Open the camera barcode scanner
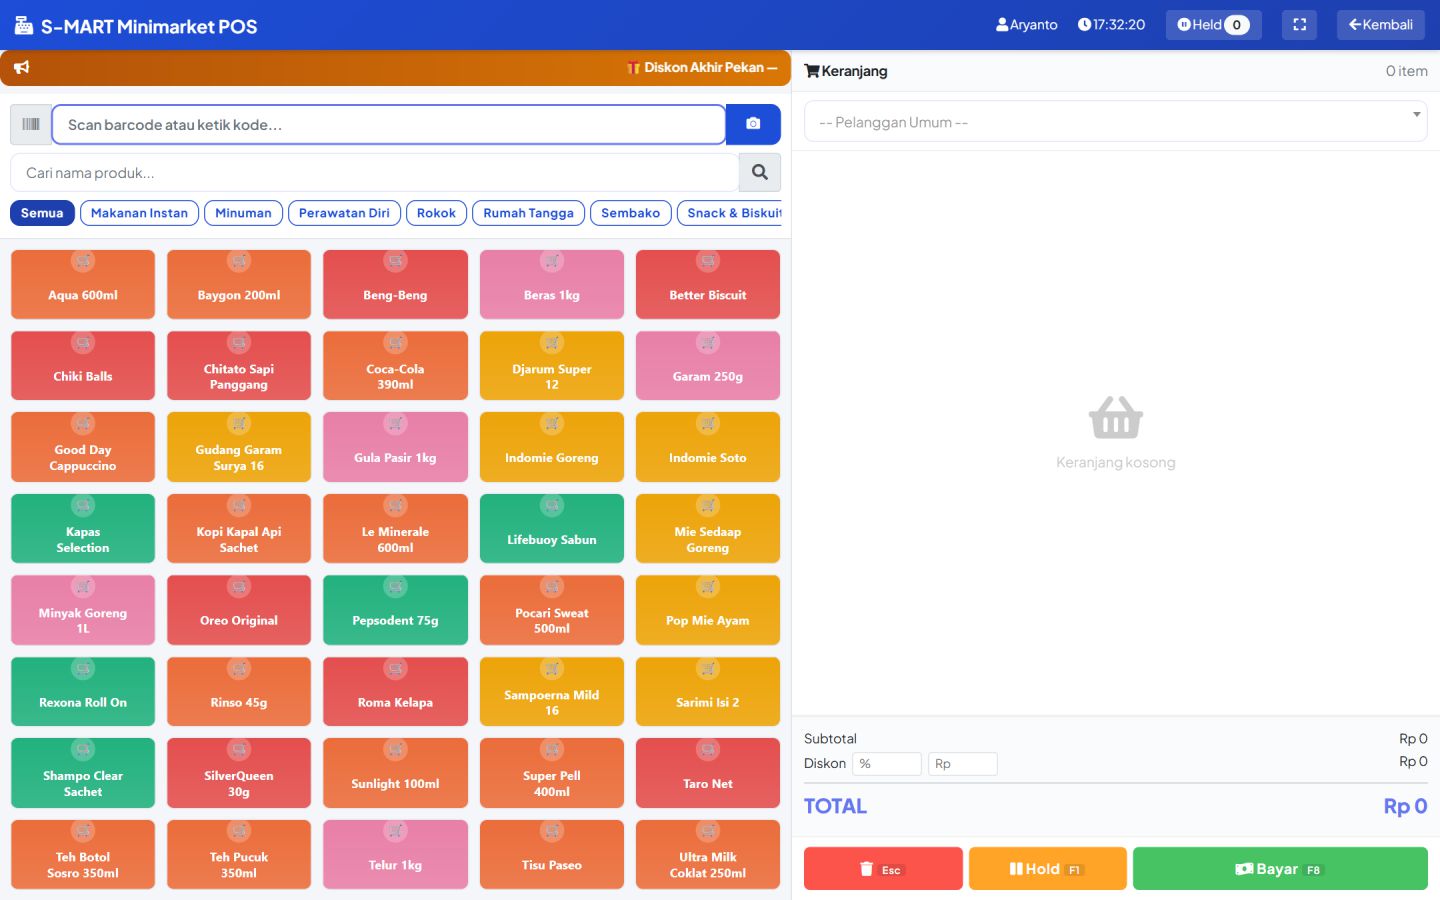The width and height of the screenshot is (1440, 900). click(x=753, y=124)
